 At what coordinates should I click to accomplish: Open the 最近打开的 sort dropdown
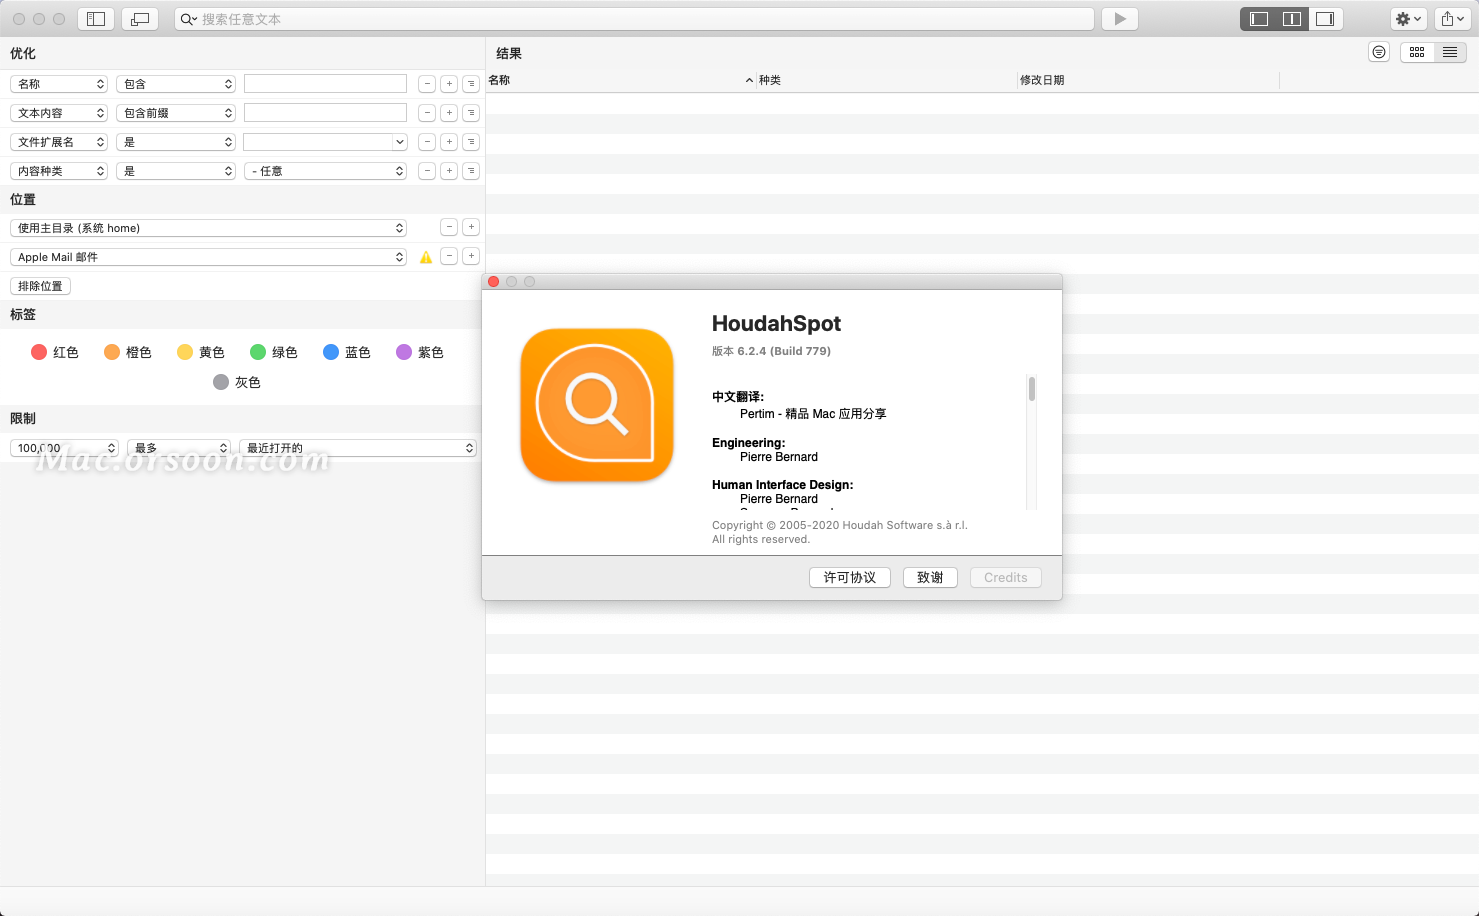click(358, 448)
